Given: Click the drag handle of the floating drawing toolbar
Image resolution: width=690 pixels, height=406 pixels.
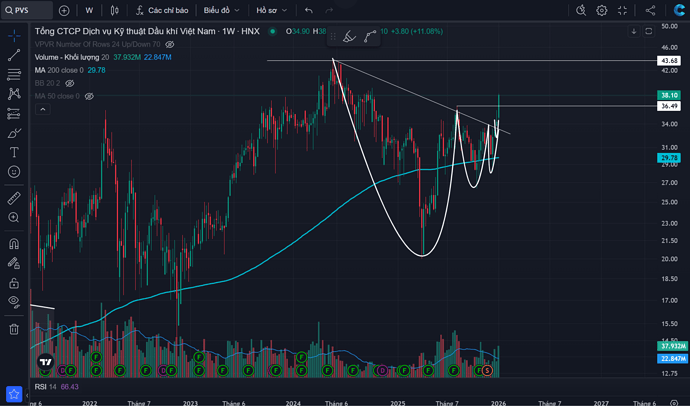Looking at the screenshot, I should [333, 37].
